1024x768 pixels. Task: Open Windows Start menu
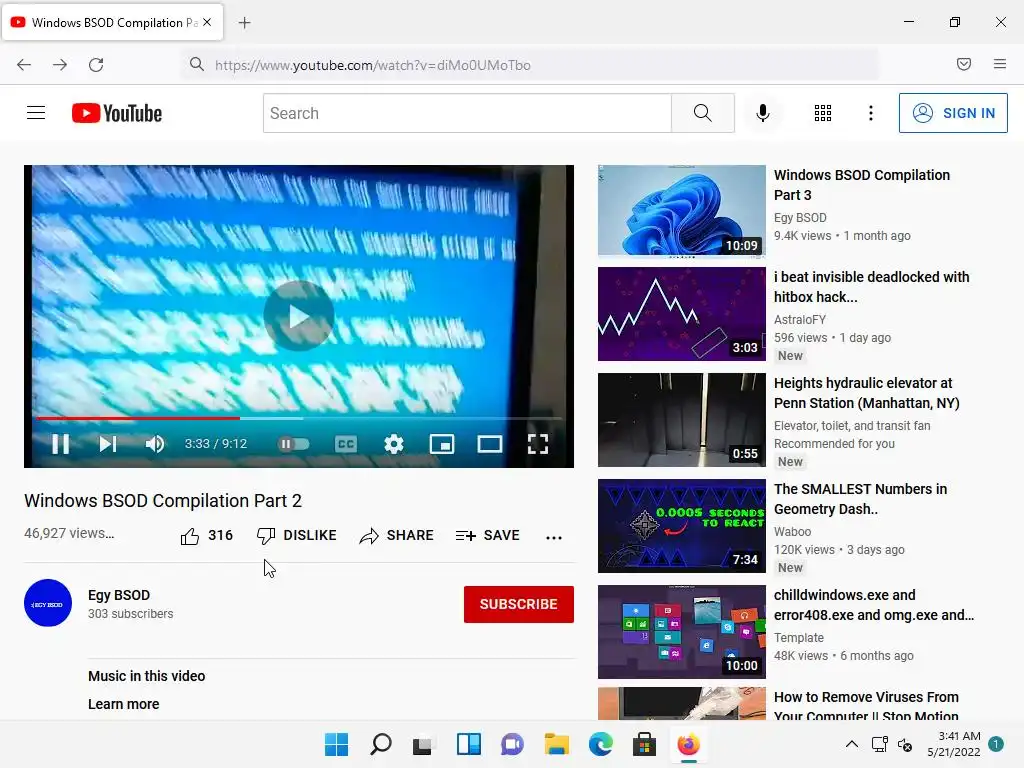click(336, 744)
